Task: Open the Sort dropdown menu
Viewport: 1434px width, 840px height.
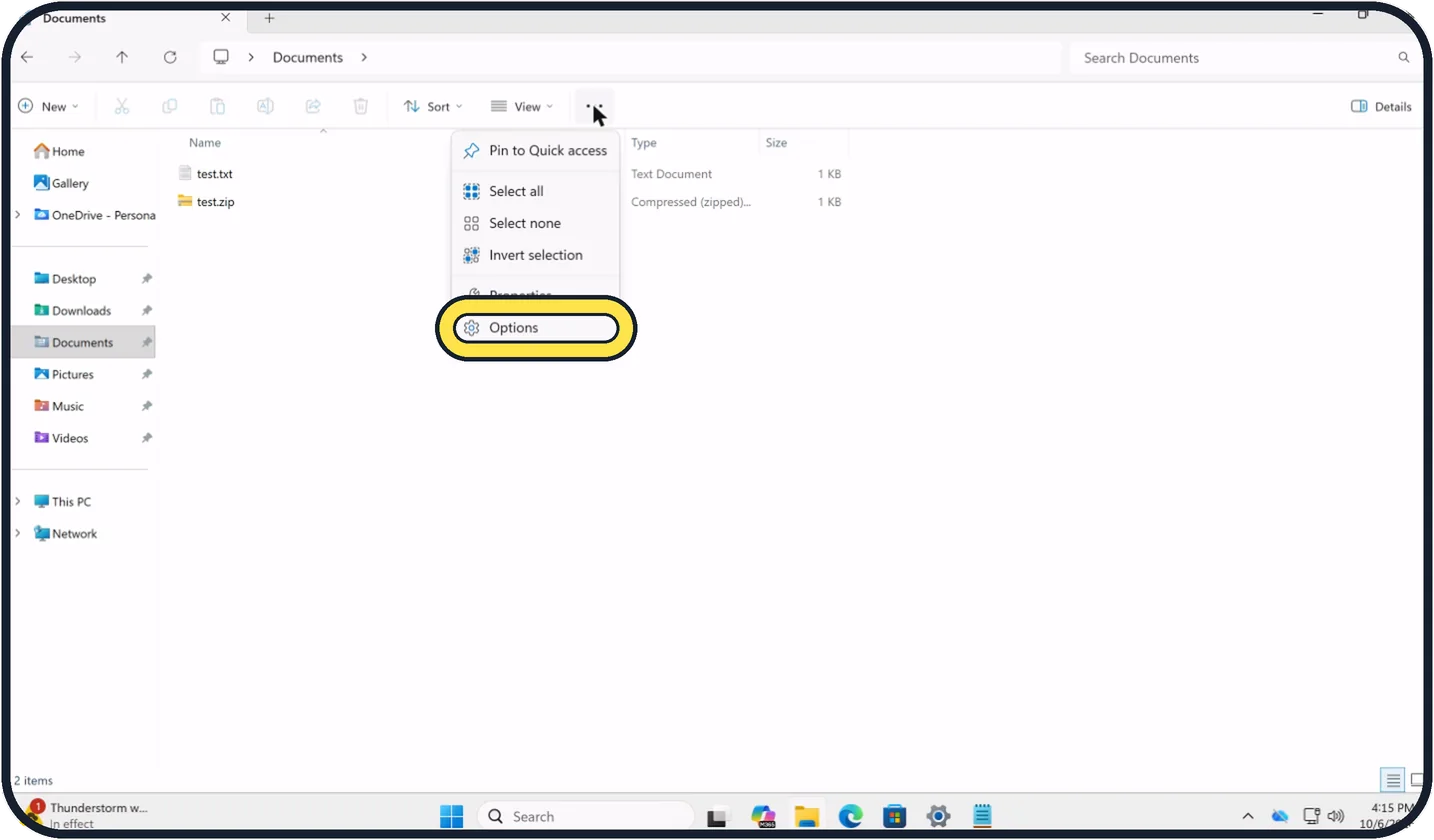Action: pyautogui.click(x=433, y=106)
